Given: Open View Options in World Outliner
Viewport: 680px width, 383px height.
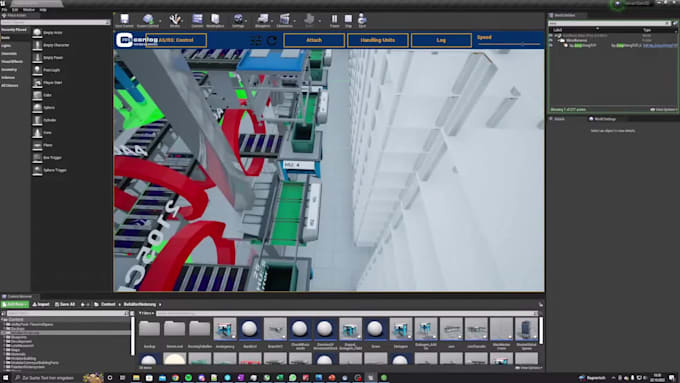Looking at the screenshot, I should click(663, 110).
